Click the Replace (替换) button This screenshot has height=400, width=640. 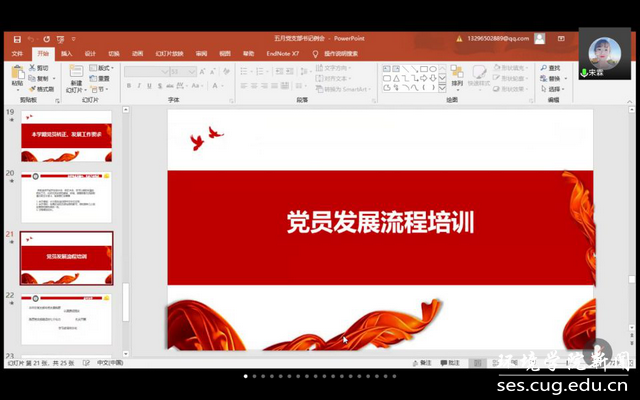point(552,78)
